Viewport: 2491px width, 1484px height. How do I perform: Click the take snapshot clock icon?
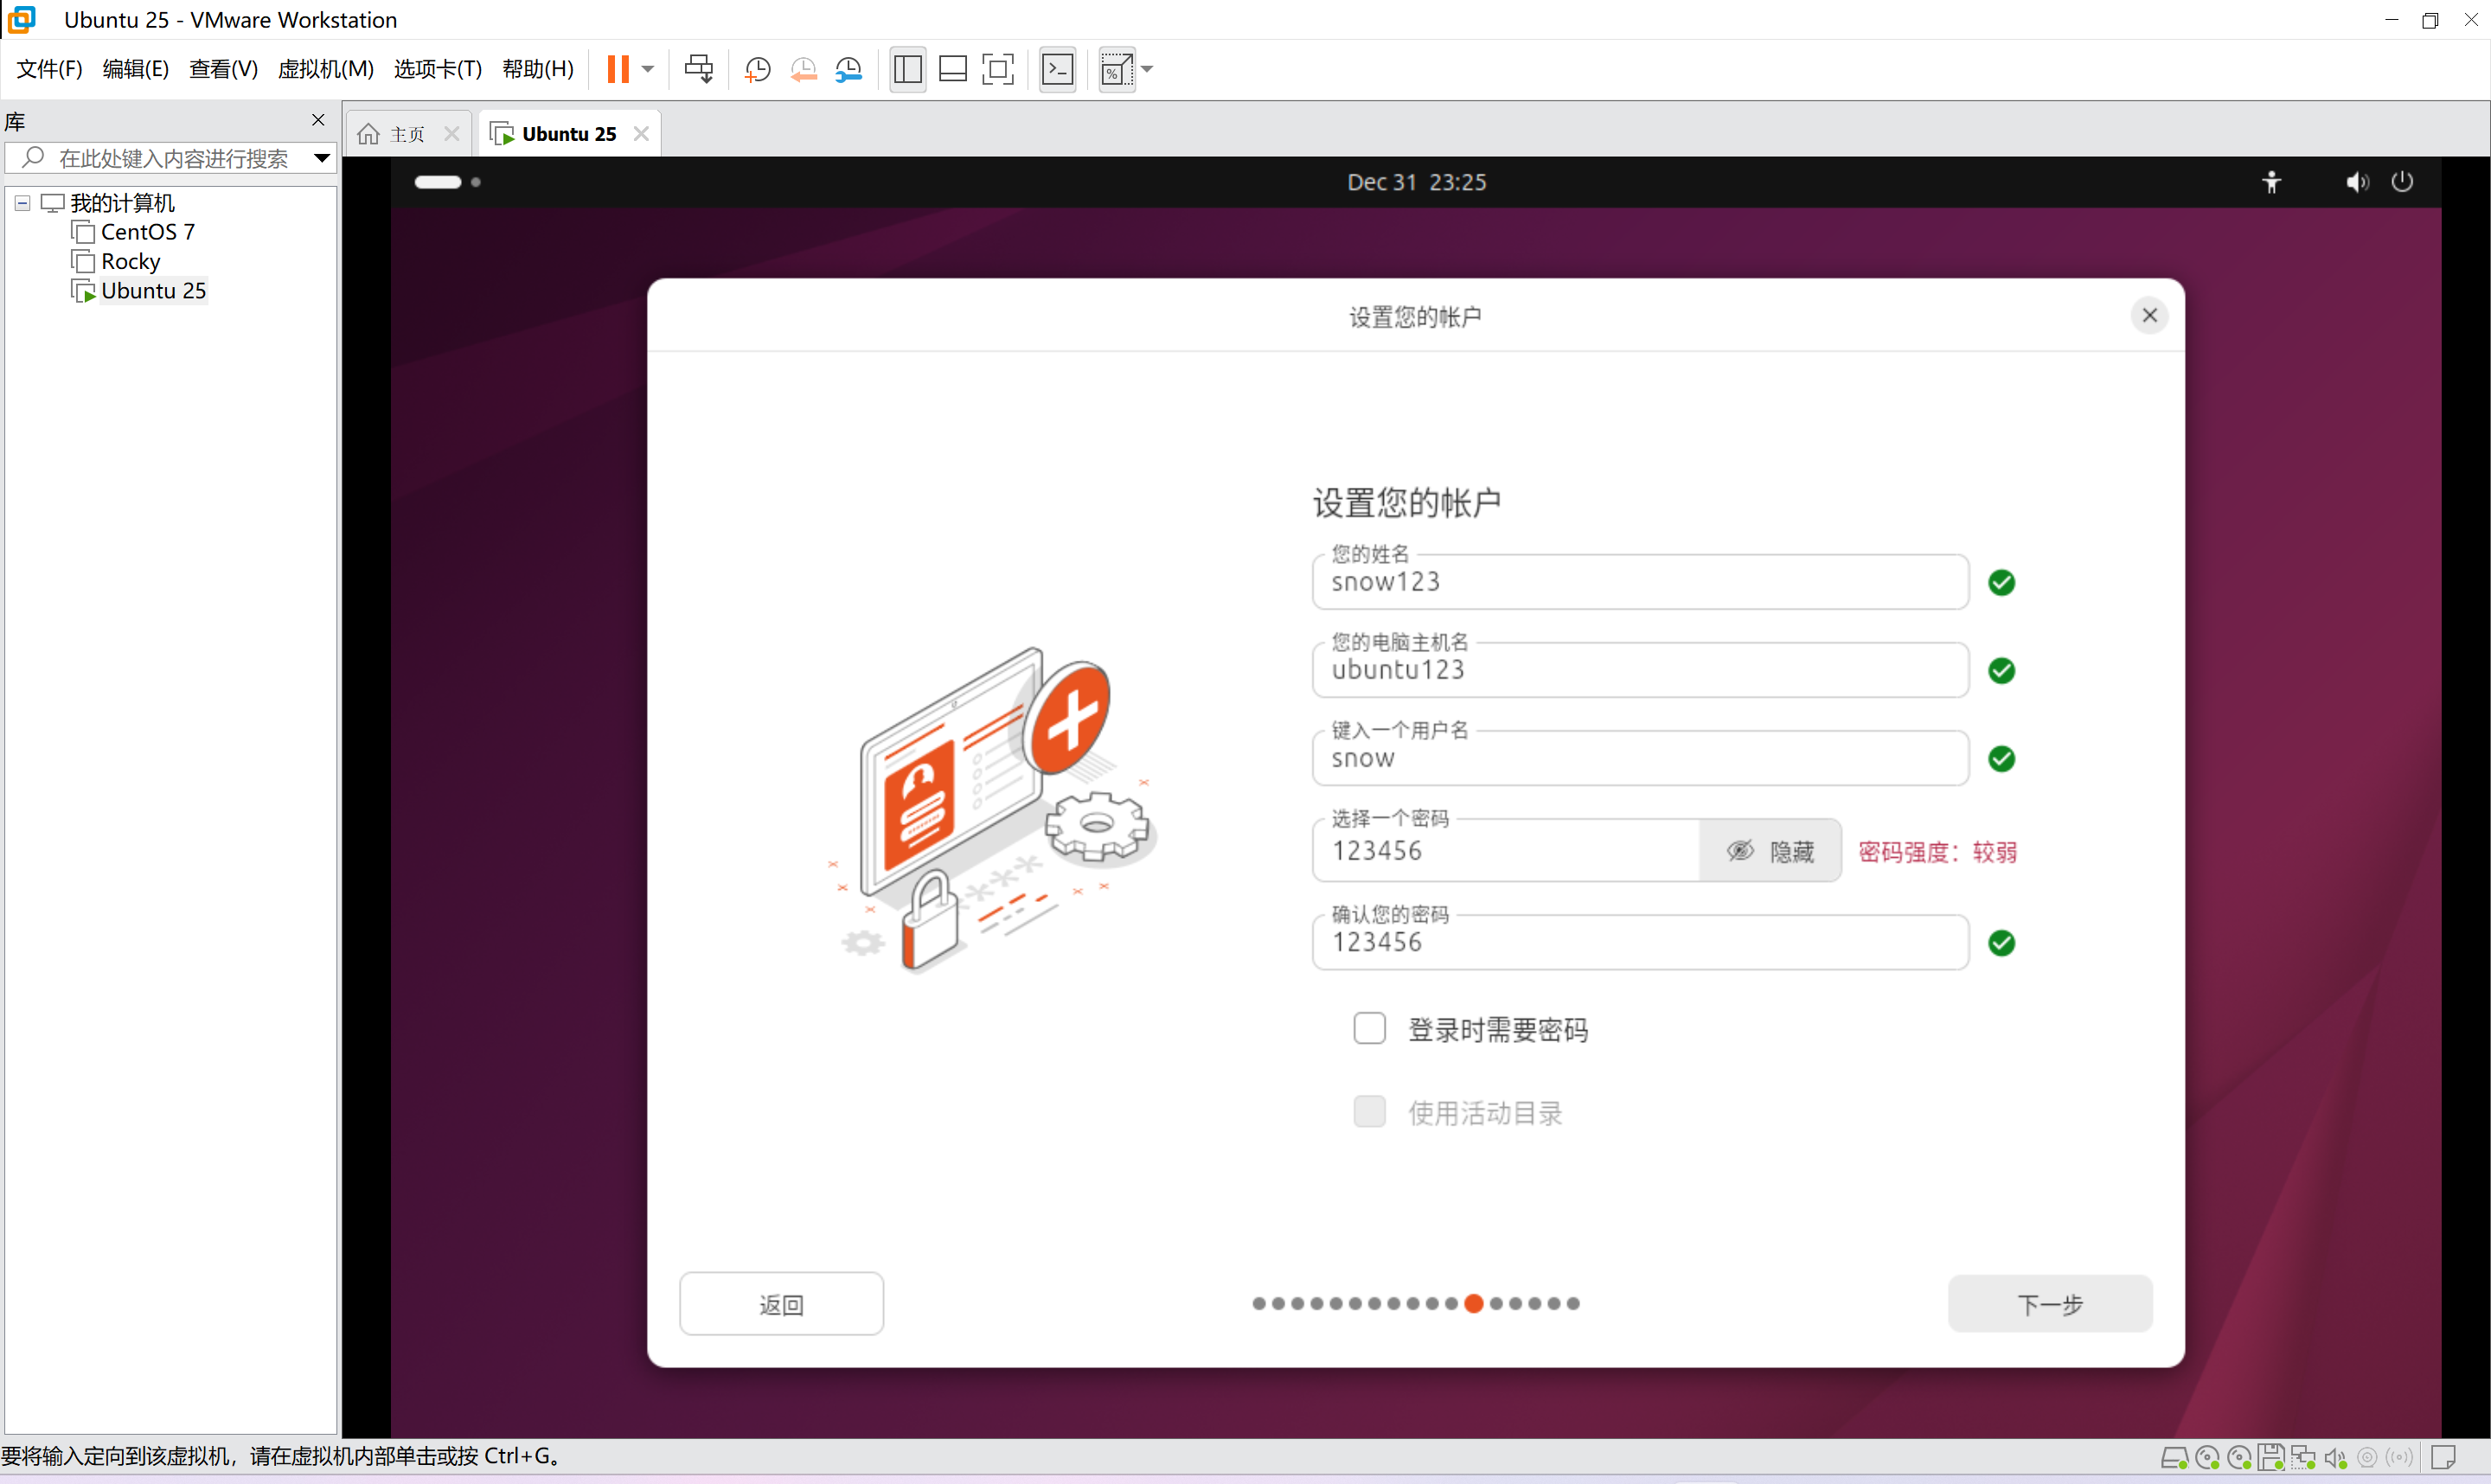click(758, 69)
